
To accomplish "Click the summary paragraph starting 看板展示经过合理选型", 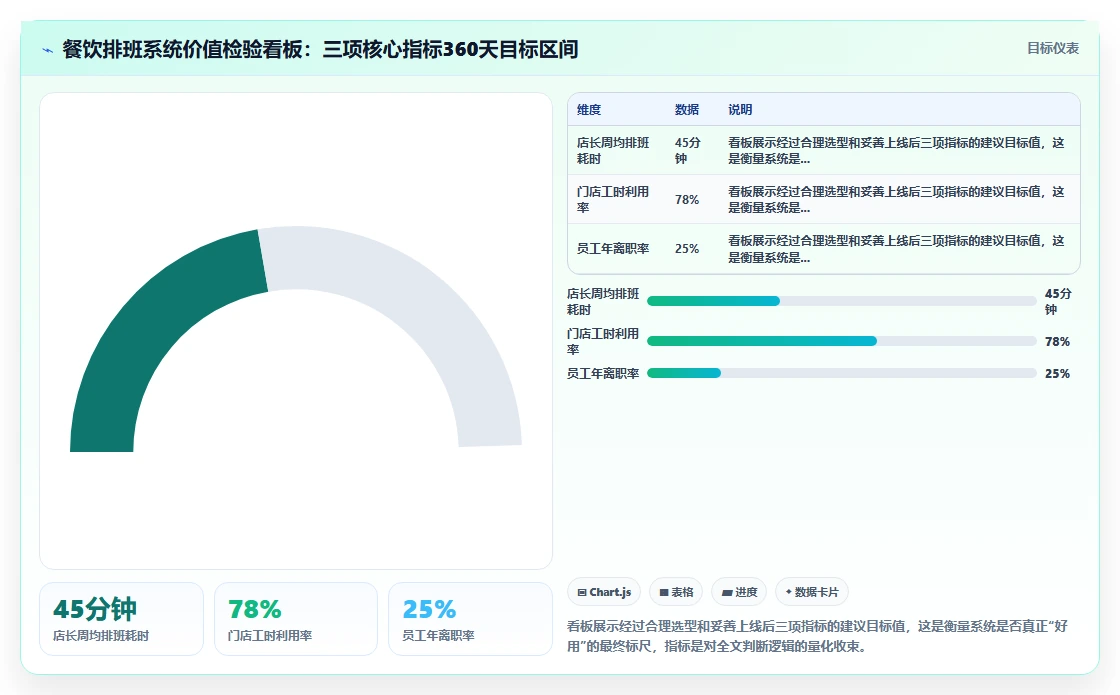I will (817, 636).
